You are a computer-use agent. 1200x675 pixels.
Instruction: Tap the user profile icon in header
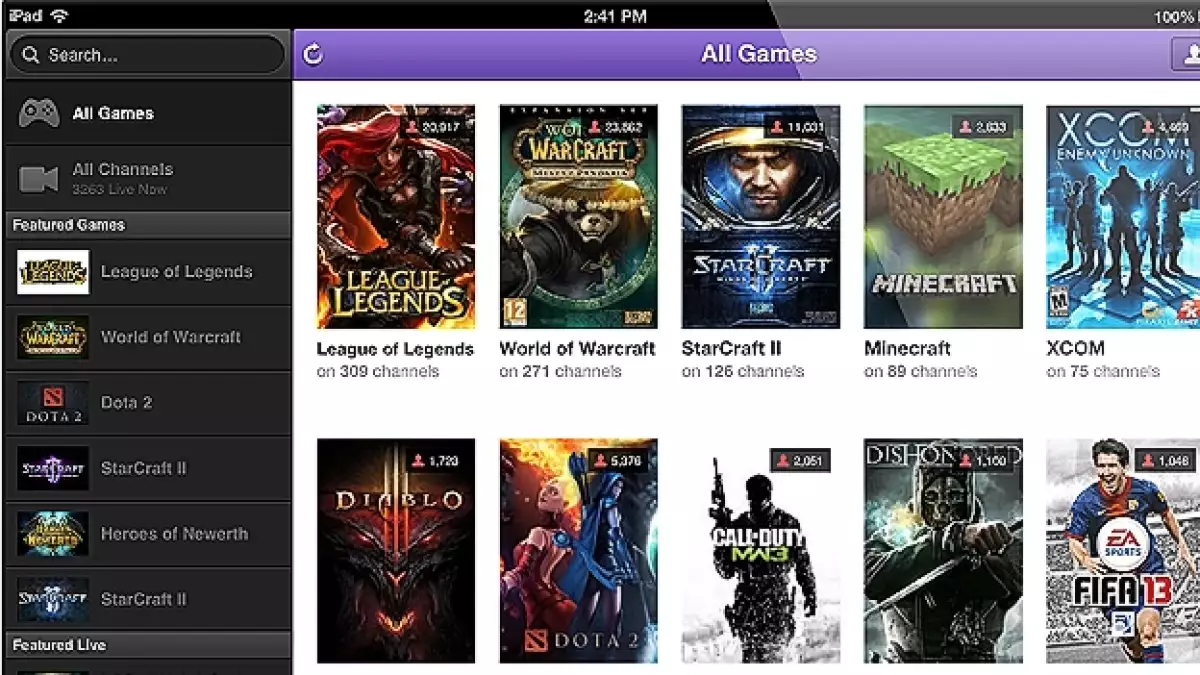(1186, 55)
